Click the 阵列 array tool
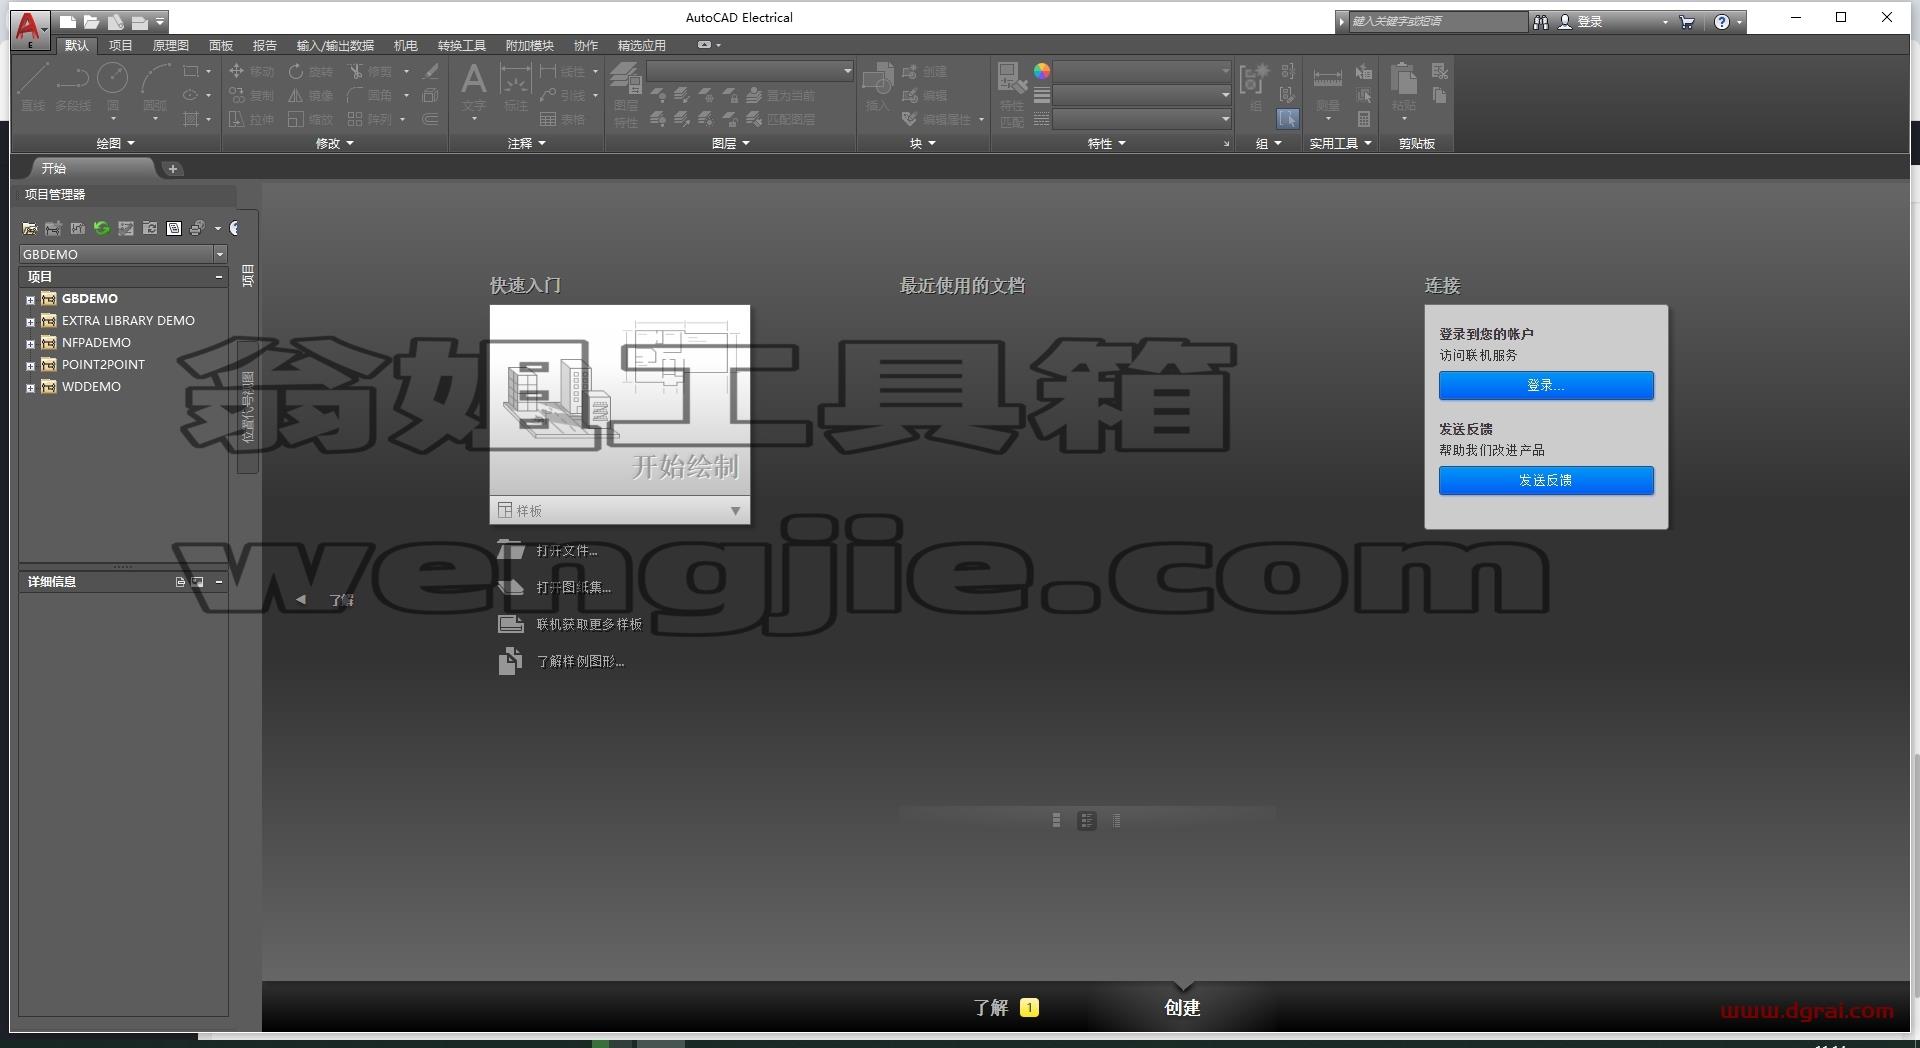This screenshot has width=1920, height=1048. 370,119
